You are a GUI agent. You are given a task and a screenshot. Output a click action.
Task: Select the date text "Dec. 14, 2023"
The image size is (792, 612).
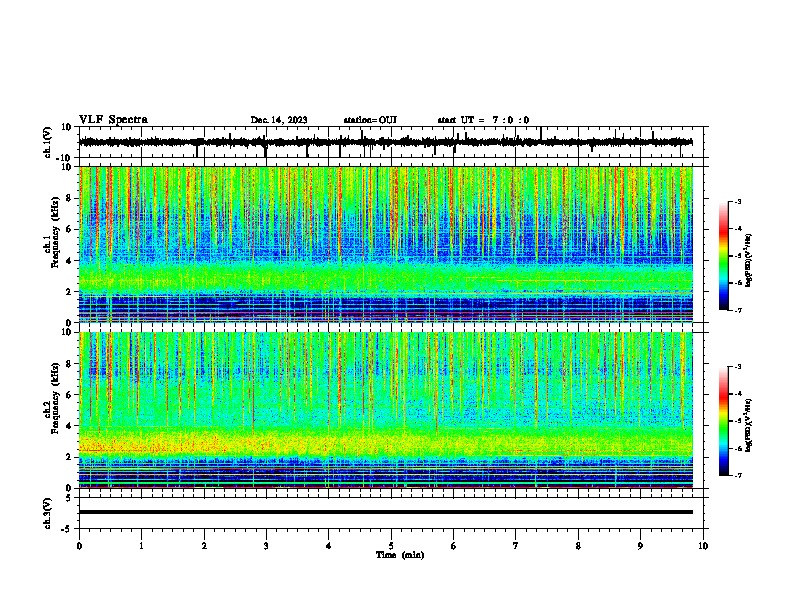(x=279, y=120)
